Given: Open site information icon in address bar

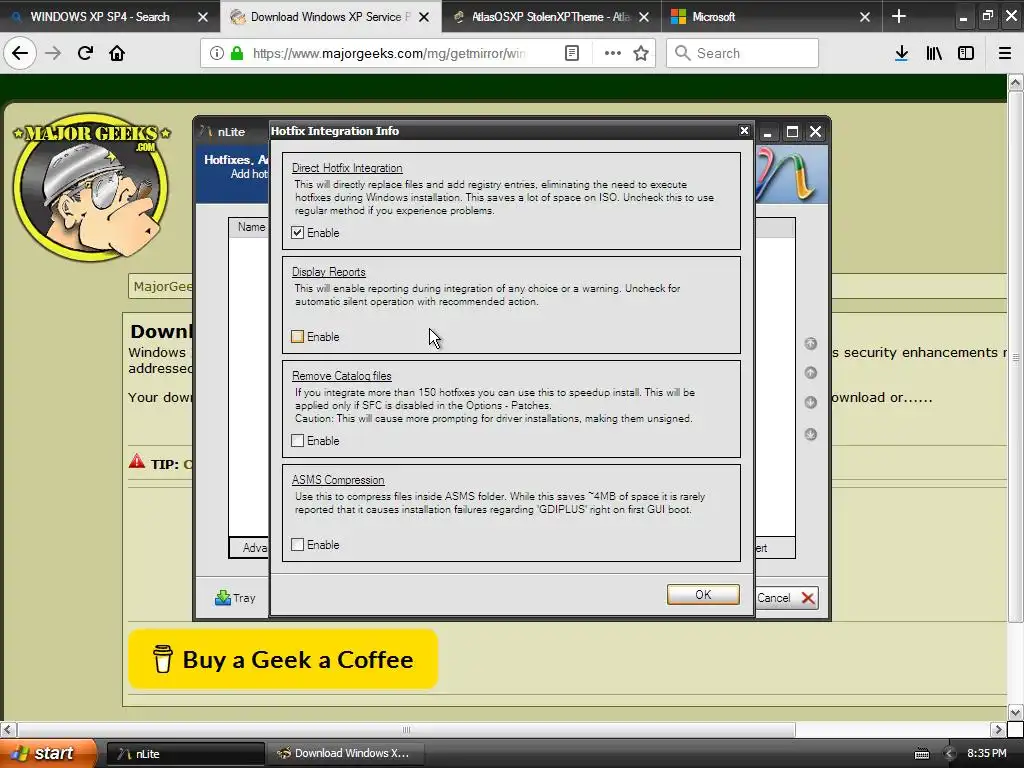Looking at the screenshot, I should click(216, 53).
